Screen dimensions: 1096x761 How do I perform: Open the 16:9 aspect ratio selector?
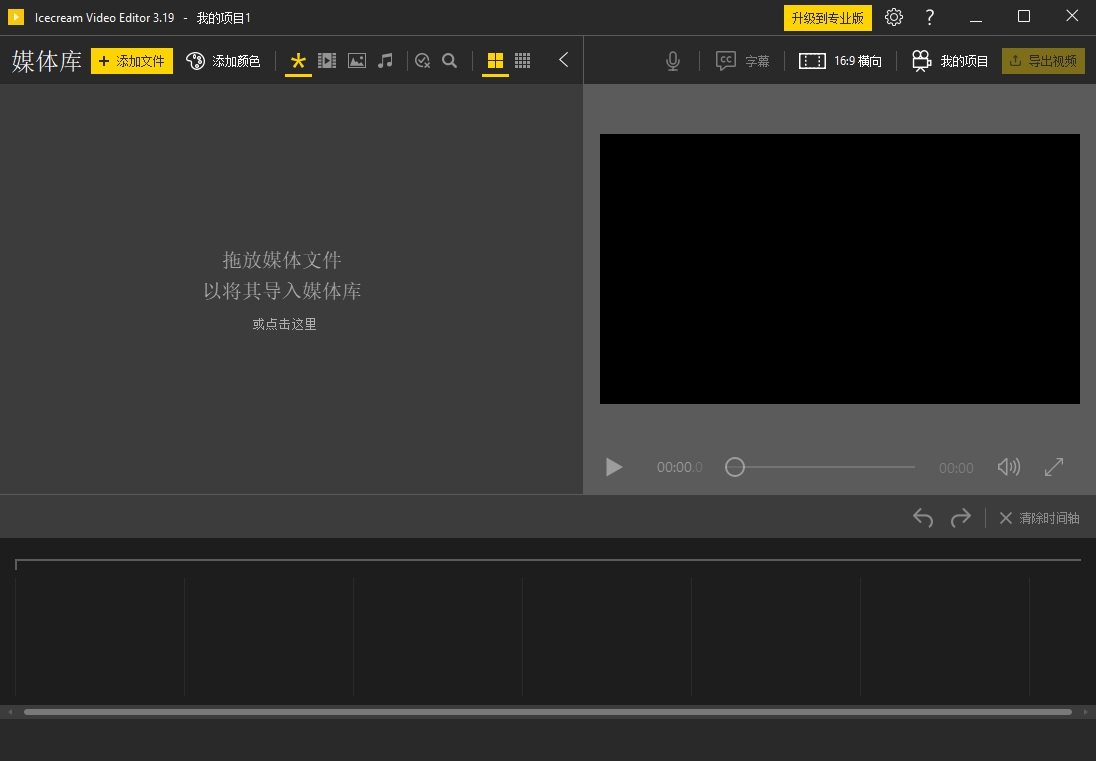(x=841, y=61)
